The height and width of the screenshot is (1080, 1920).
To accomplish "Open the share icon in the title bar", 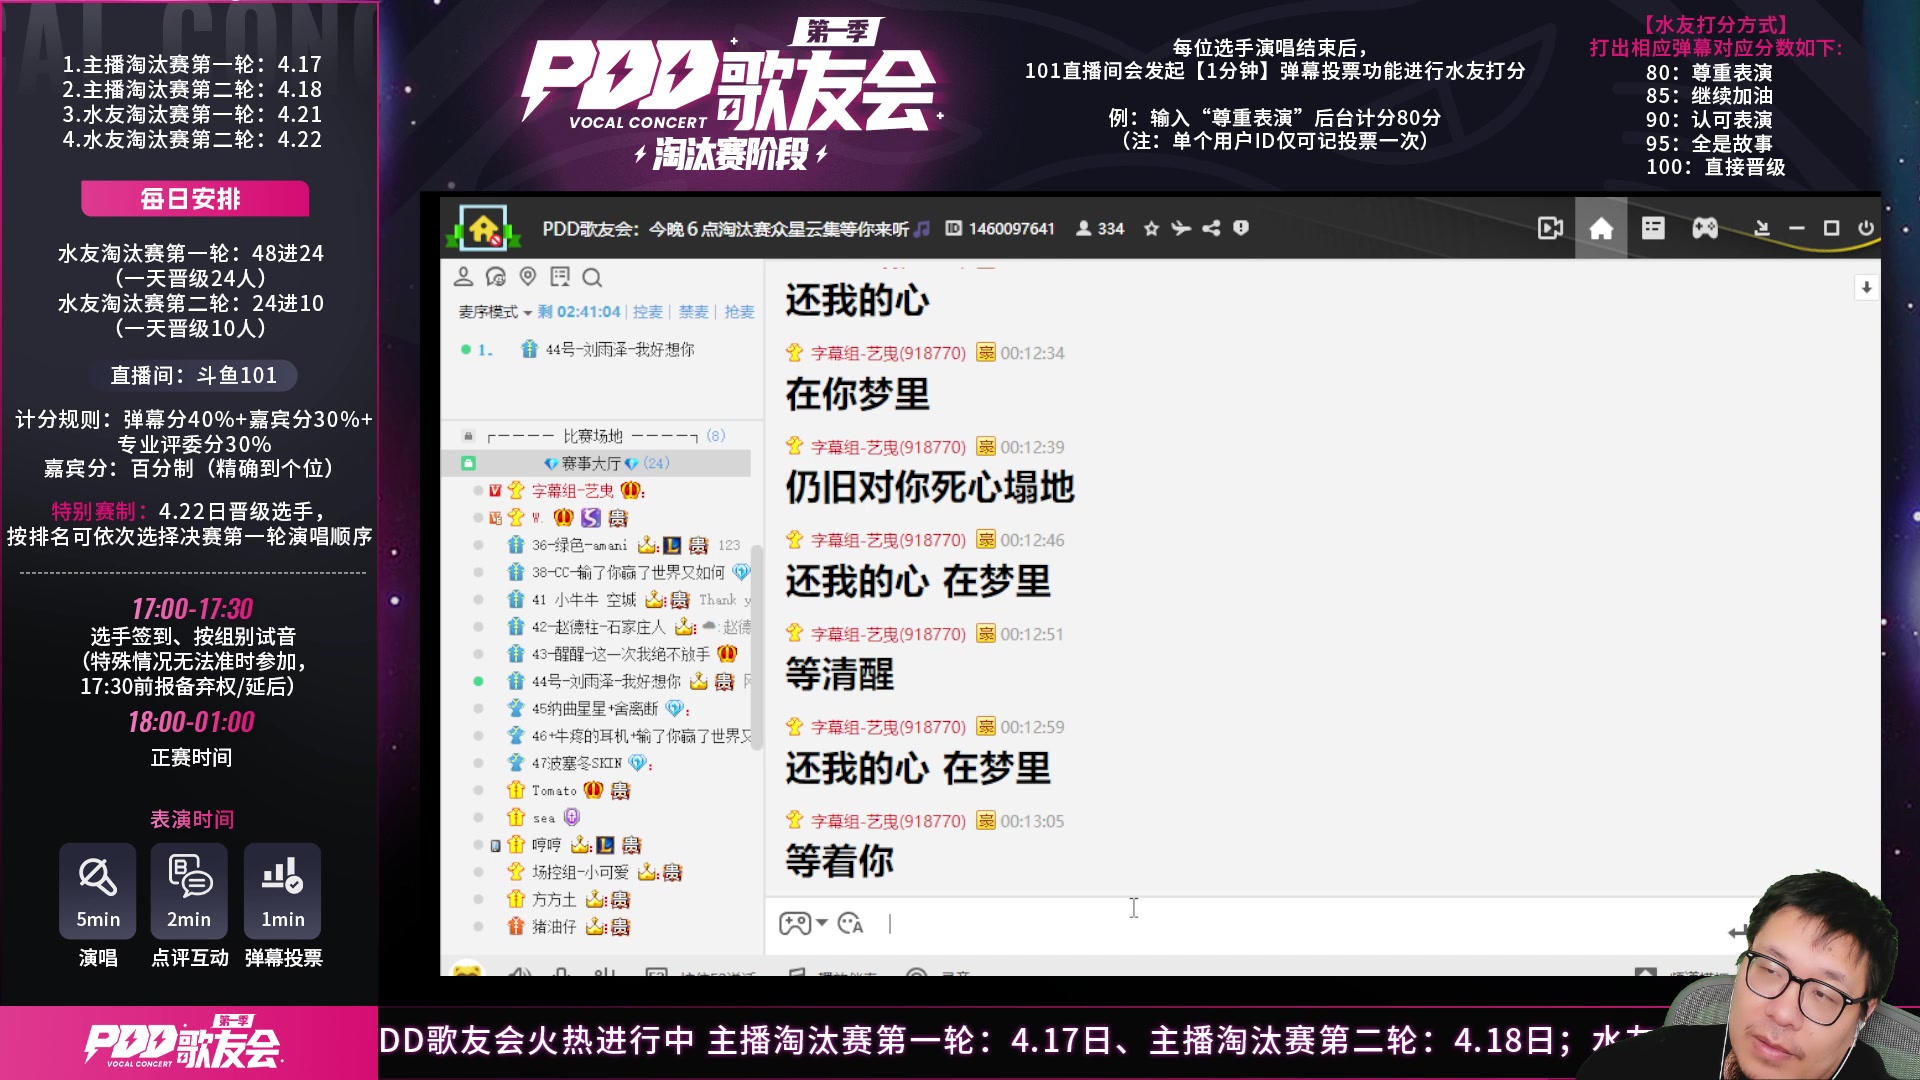I will tap(1211, 228).
